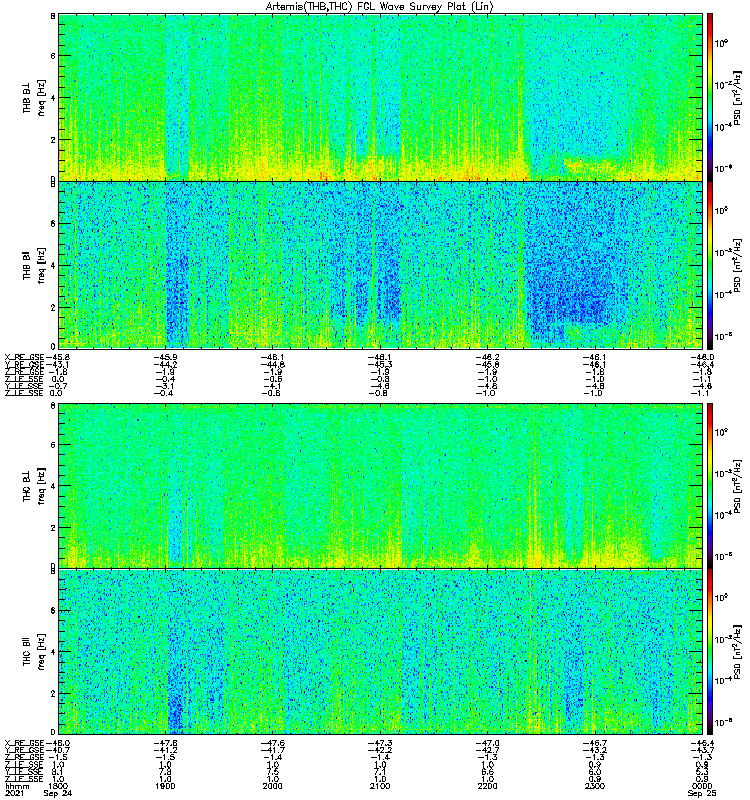The image size is (750, 800).
Task: Click the THC X_RE_GSE value '-46.7'
Action: (595, 743)
